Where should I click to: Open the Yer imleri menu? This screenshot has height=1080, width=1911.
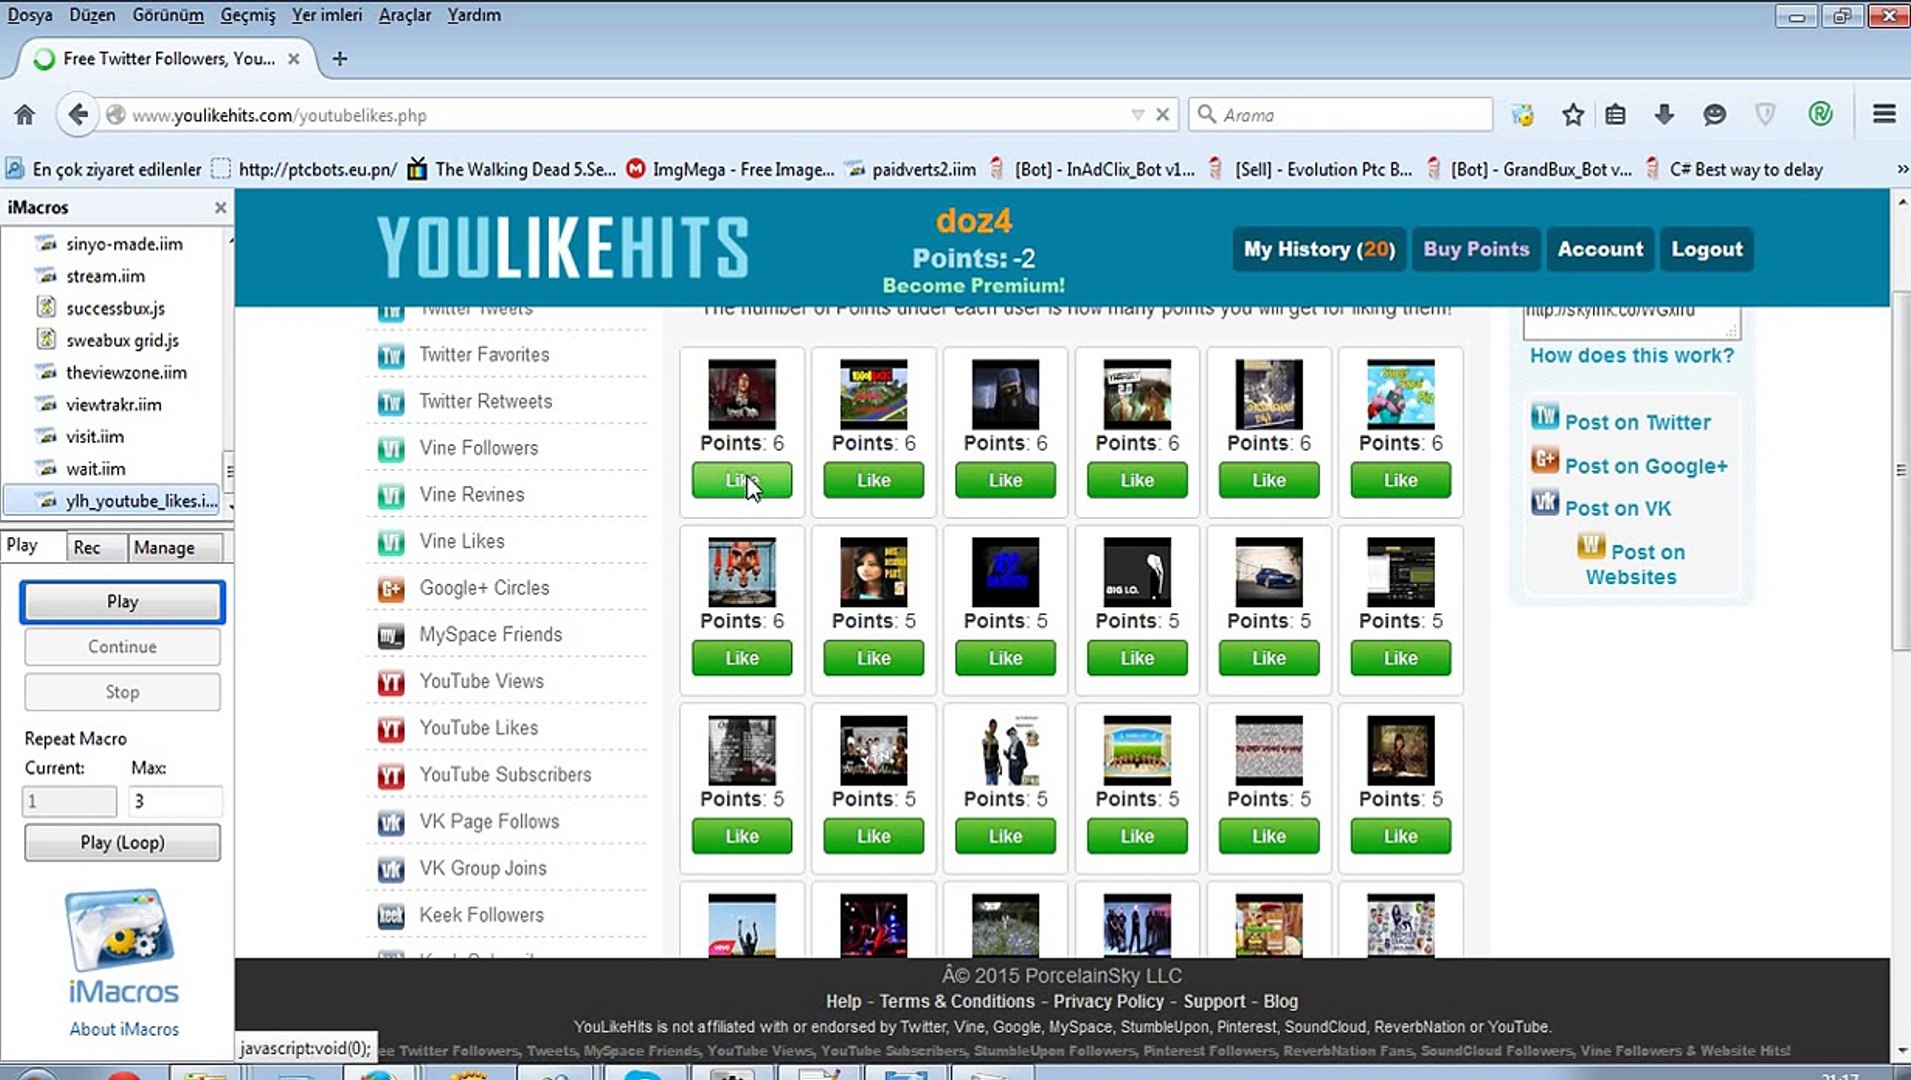327,15
